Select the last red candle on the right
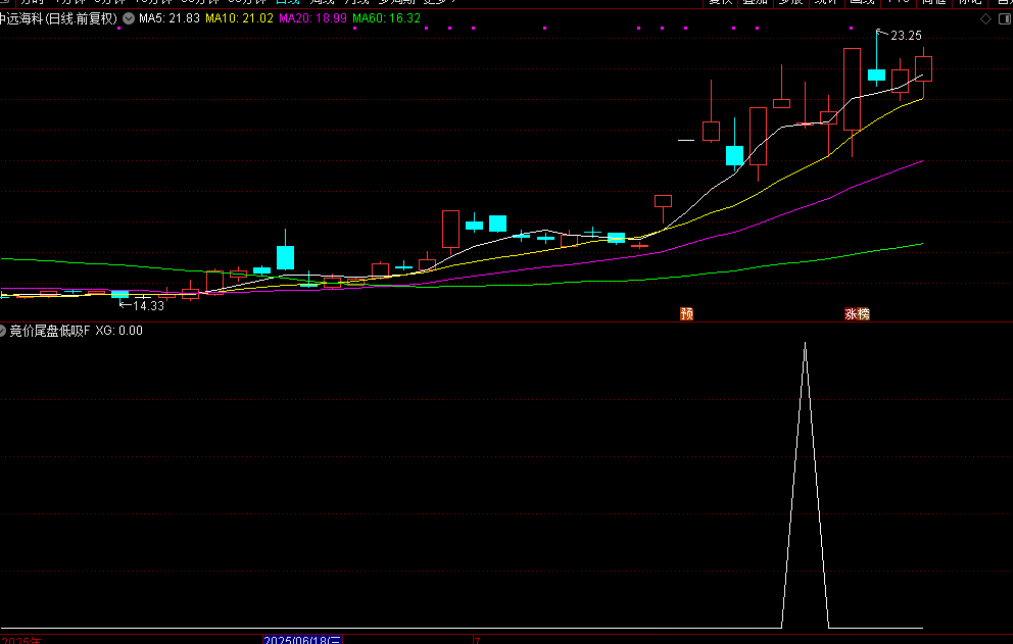 (x=923, y=69)
